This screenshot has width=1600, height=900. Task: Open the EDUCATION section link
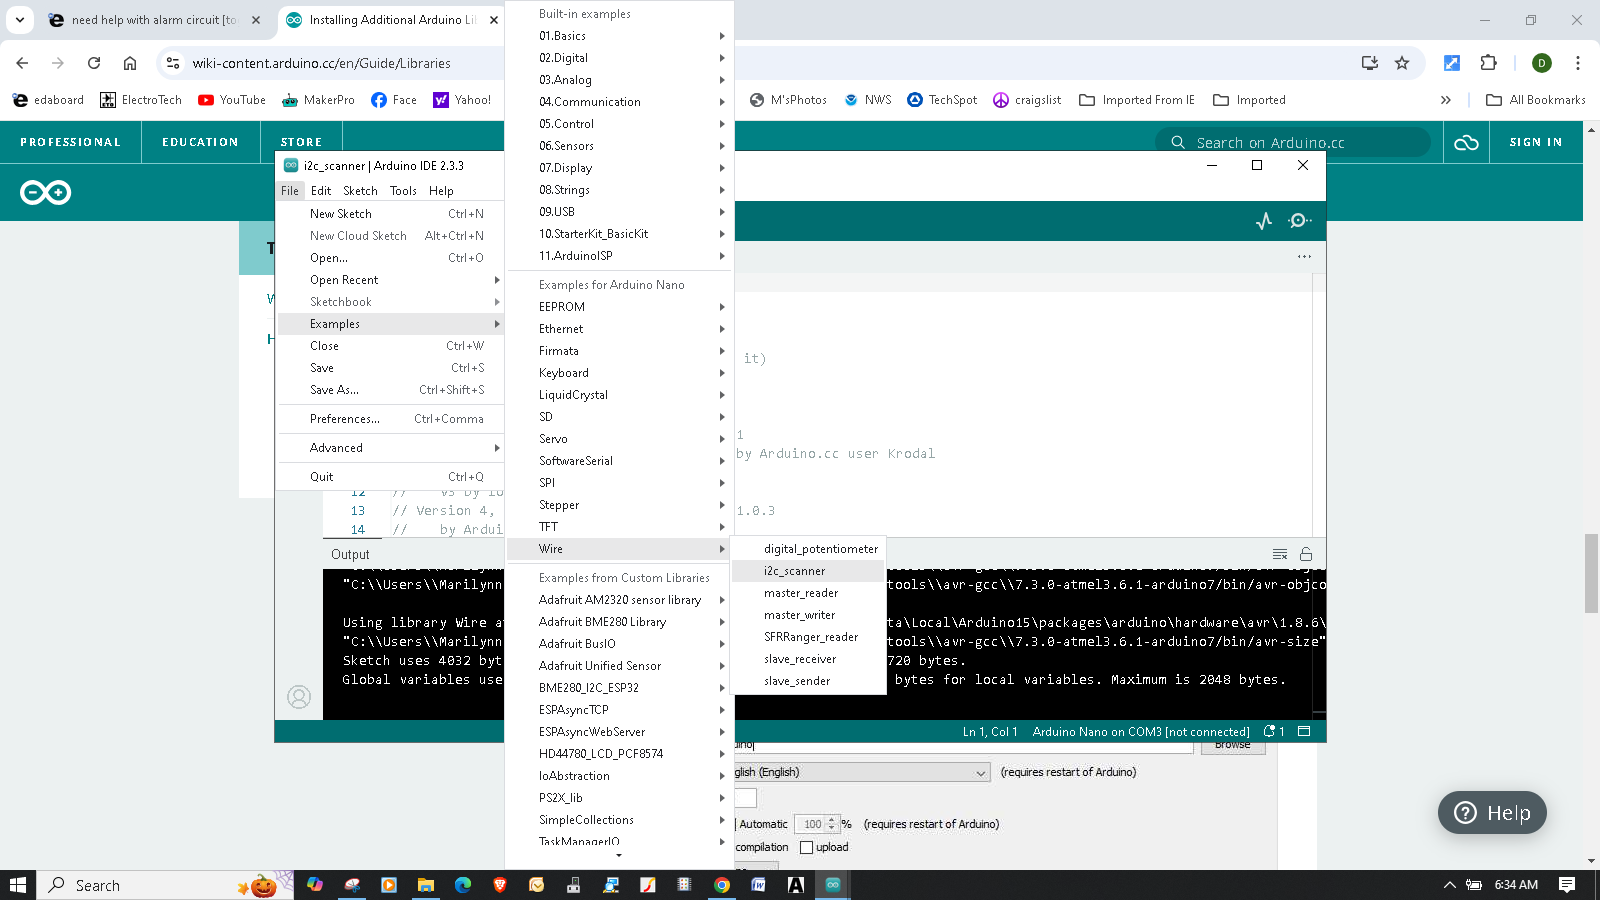click(x=200, y=143)
